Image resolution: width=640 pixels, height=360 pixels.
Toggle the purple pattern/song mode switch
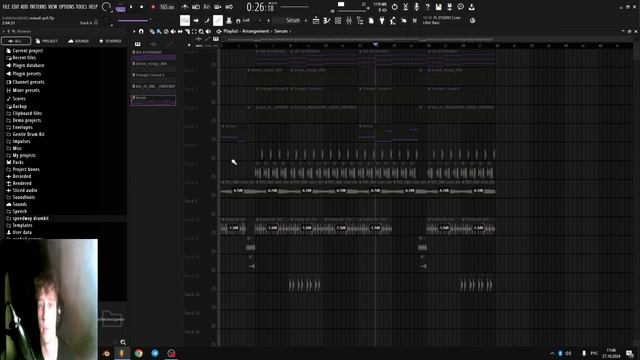point(121,8)
